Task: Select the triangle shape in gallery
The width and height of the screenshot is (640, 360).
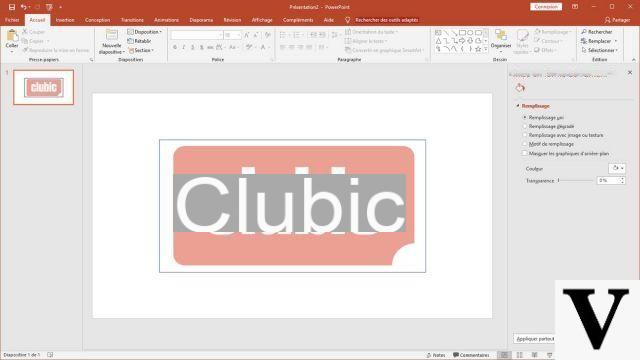Action: pos(438,41)
